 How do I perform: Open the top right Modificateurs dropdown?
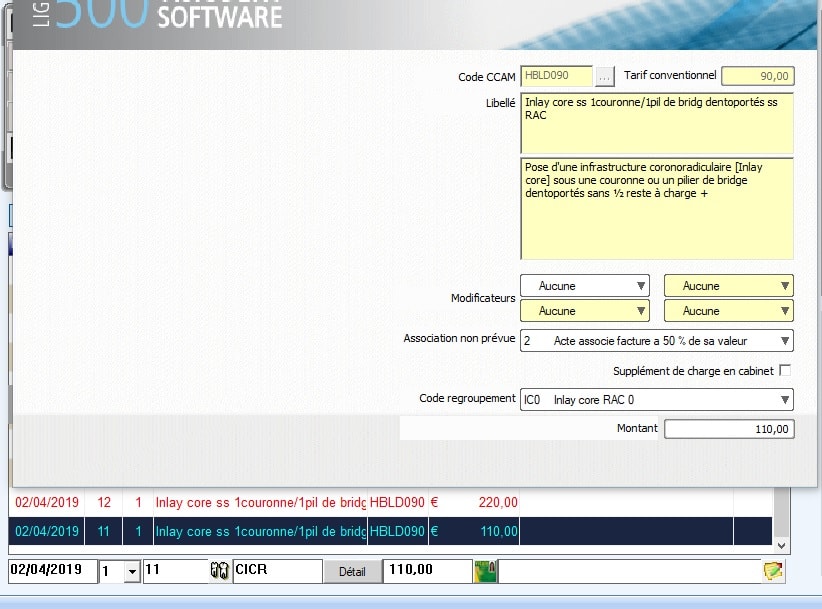click(x=728, y=286)
